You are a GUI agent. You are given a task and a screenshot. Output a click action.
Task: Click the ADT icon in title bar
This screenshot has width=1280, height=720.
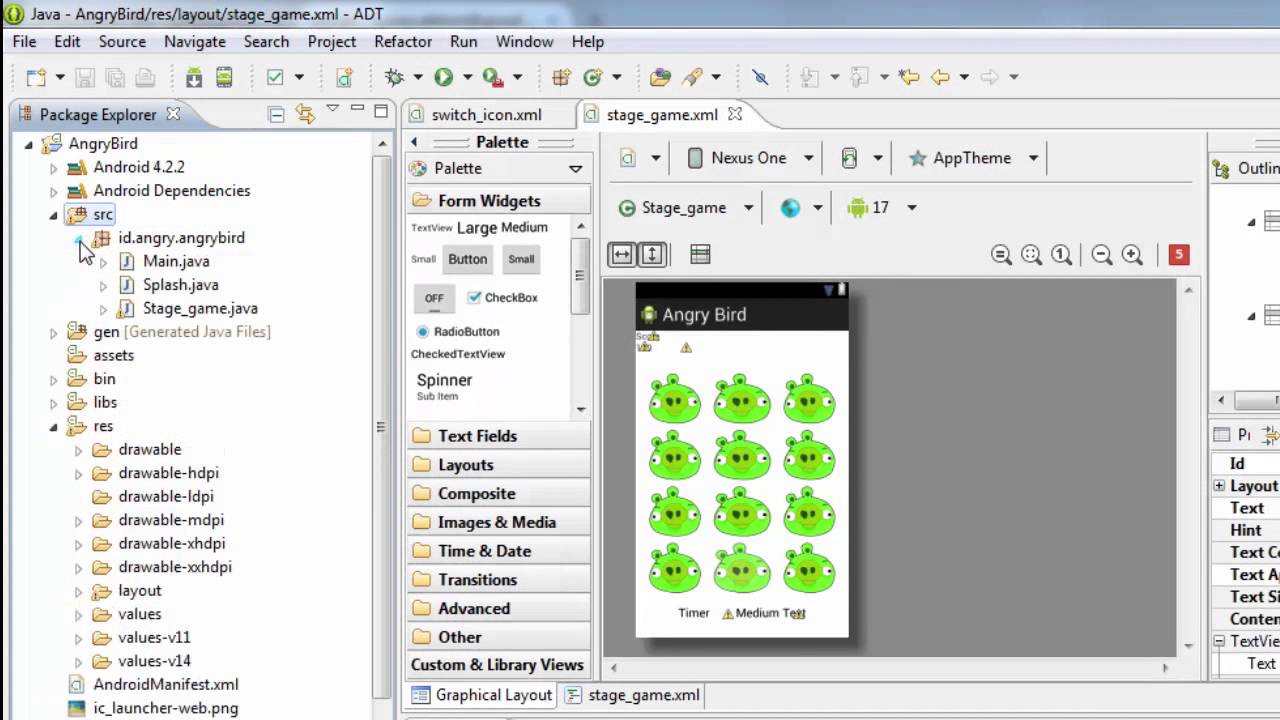tap(14, 14)
